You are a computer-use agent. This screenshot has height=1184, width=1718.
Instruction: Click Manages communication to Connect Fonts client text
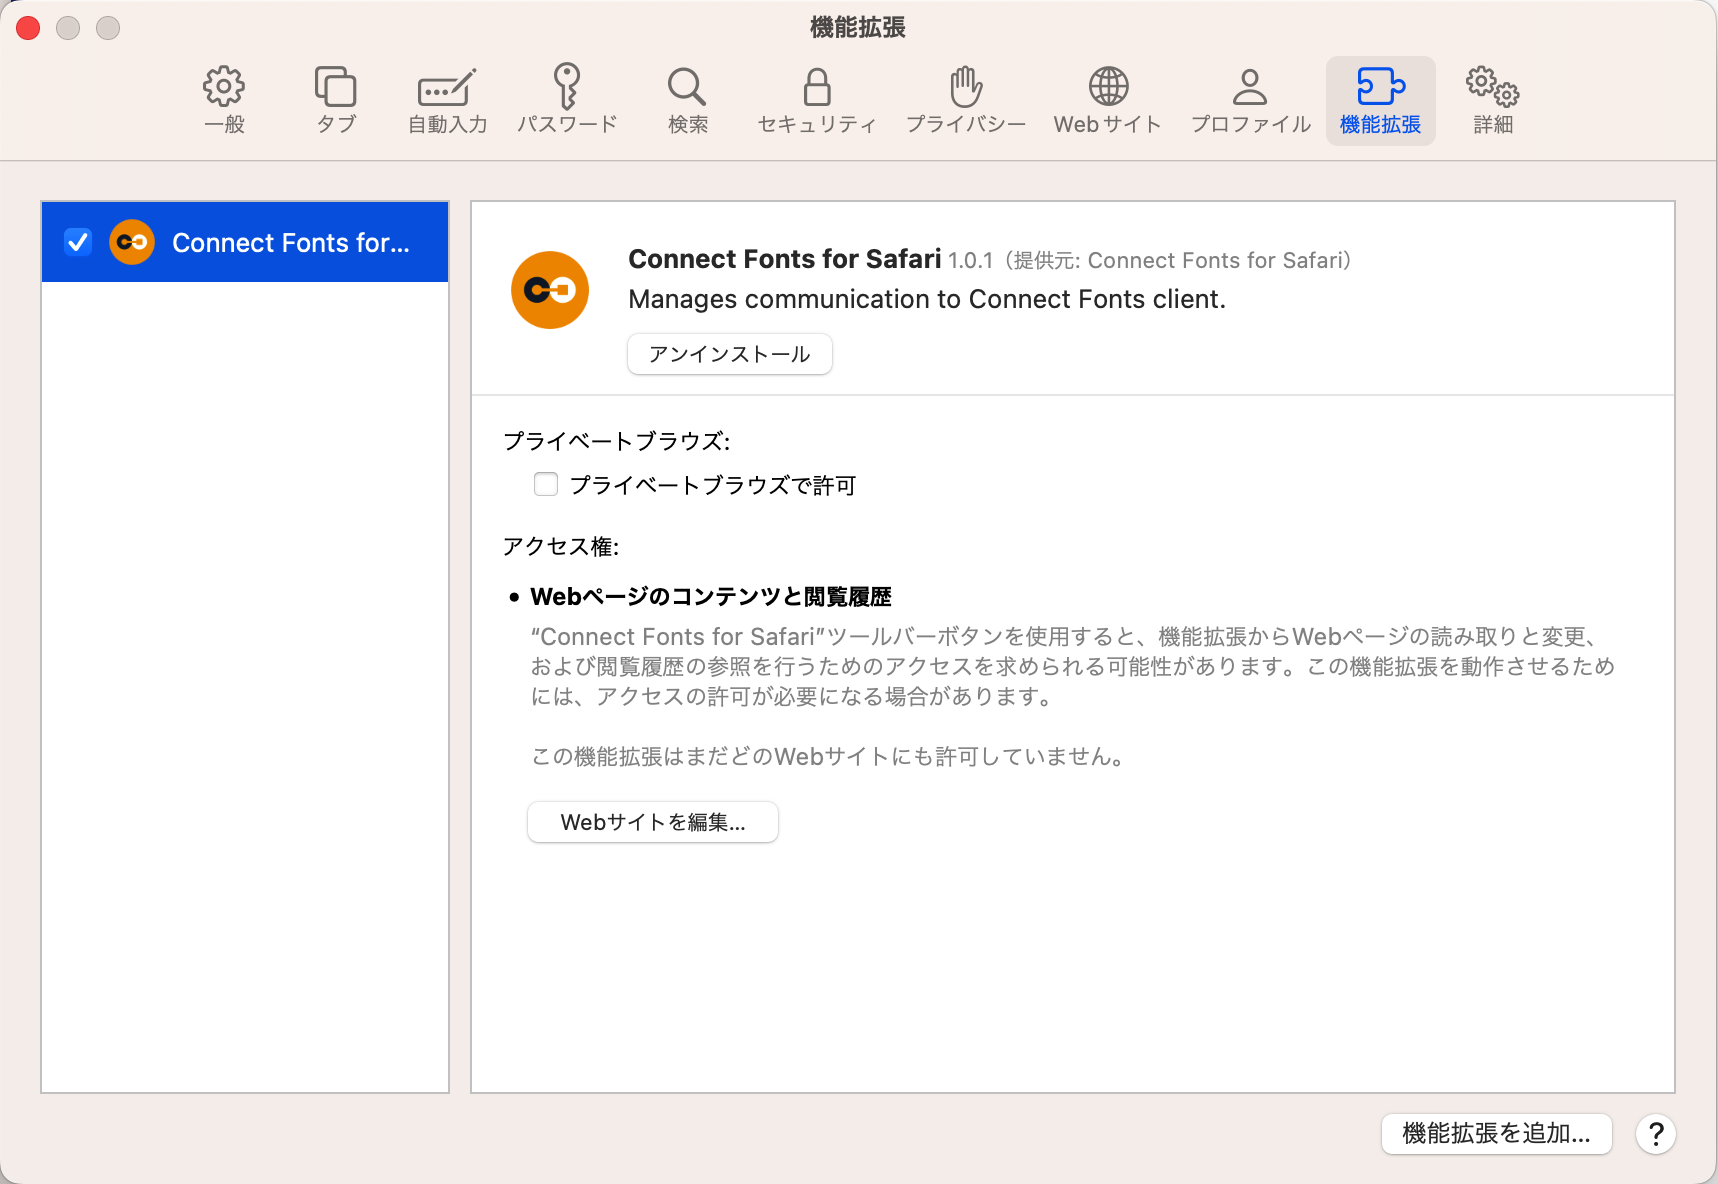pos(927,299)
